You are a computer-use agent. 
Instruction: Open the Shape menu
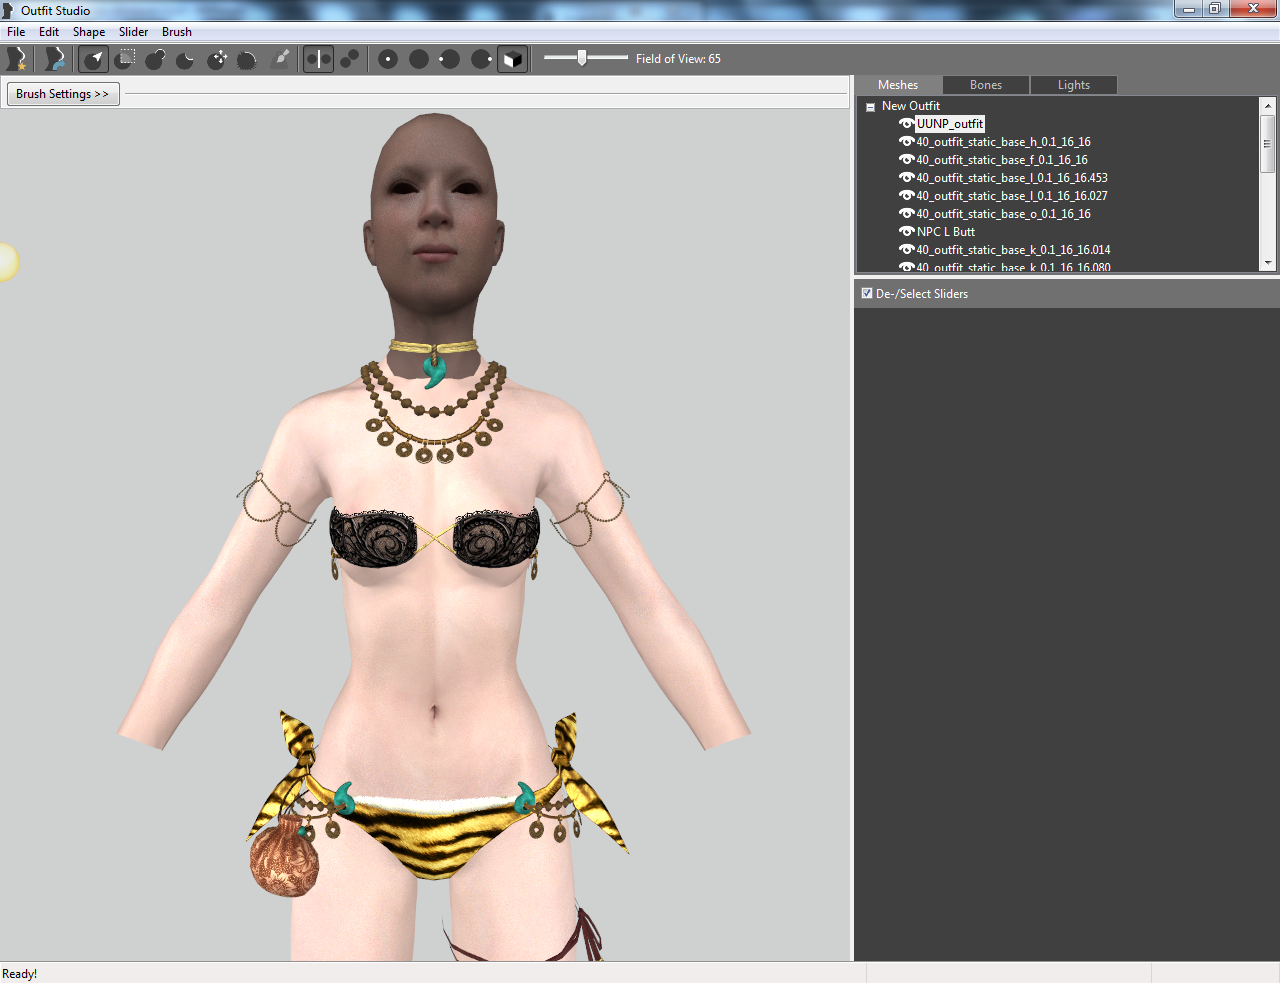pos(89,32)
